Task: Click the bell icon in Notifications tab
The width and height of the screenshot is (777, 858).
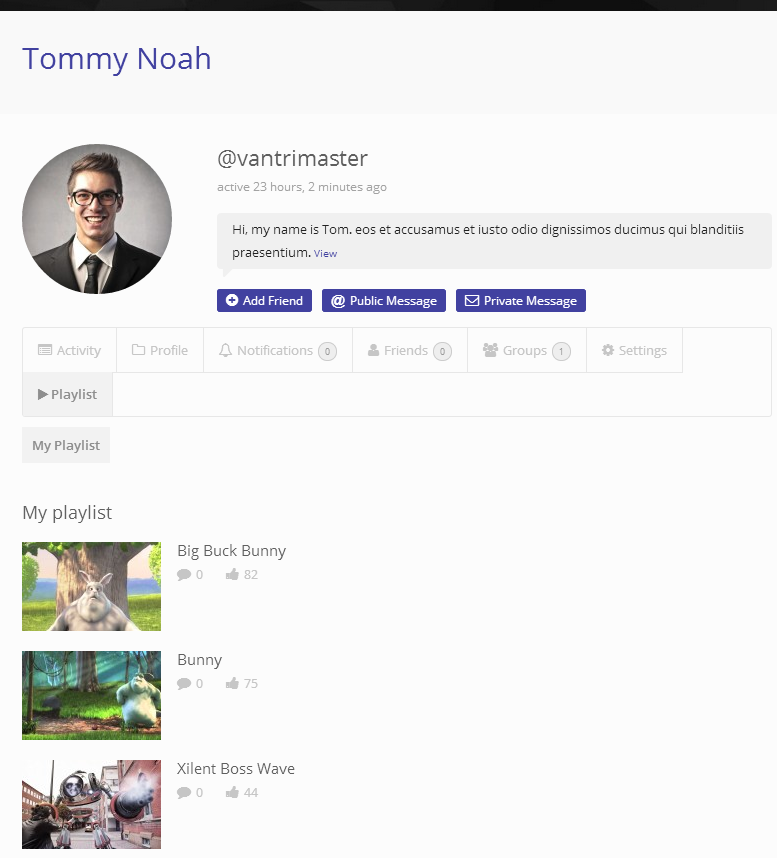Action: pyautogui.click(x=225, y=351)
